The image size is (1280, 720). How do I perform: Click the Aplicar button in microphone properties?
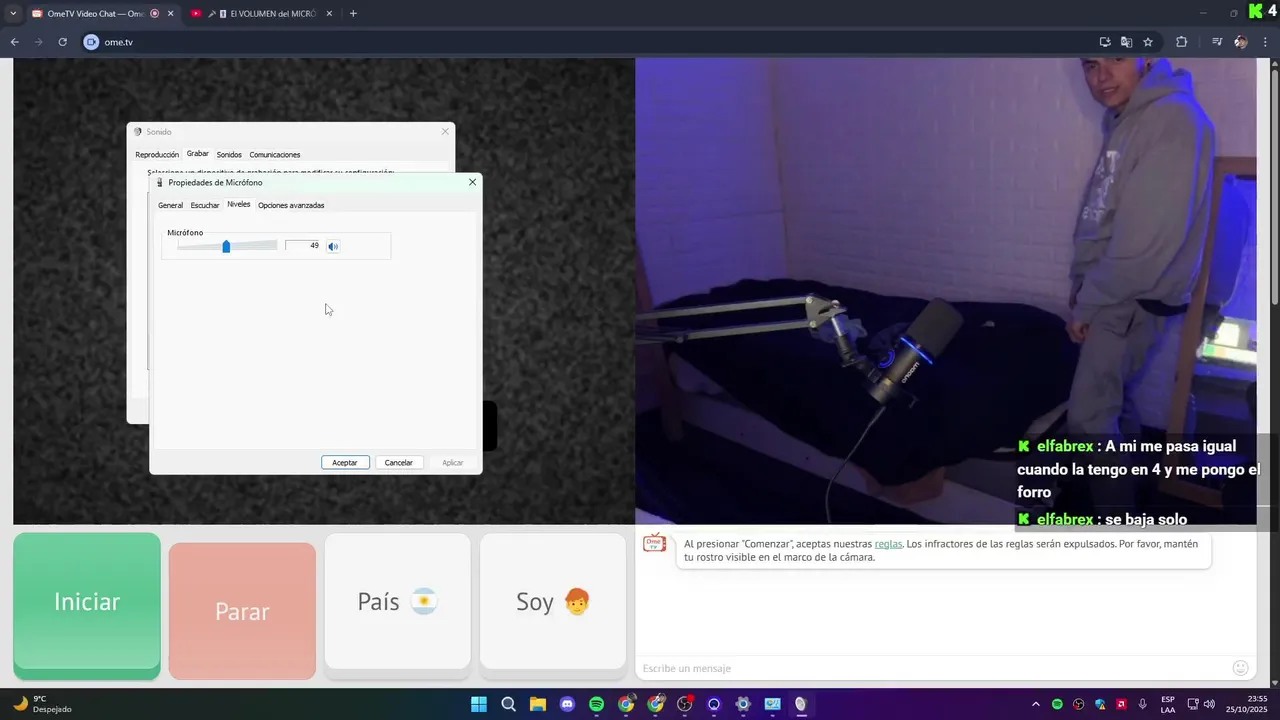453,462
